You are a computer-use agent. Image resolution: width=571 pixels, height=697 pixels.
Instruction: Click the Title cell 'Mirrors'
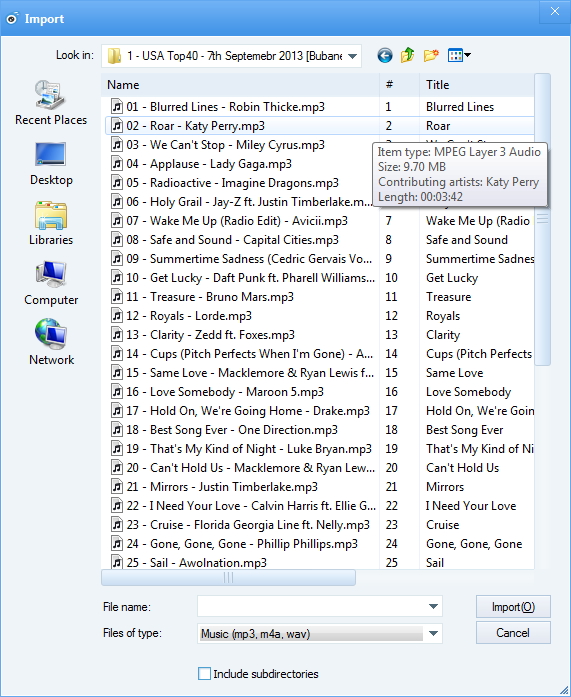(445, 487)
